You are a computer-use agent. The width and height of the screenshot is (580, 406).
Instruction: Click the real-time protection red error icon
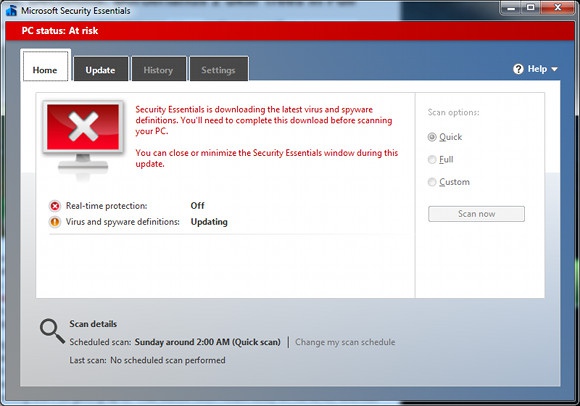pos(55,206)
